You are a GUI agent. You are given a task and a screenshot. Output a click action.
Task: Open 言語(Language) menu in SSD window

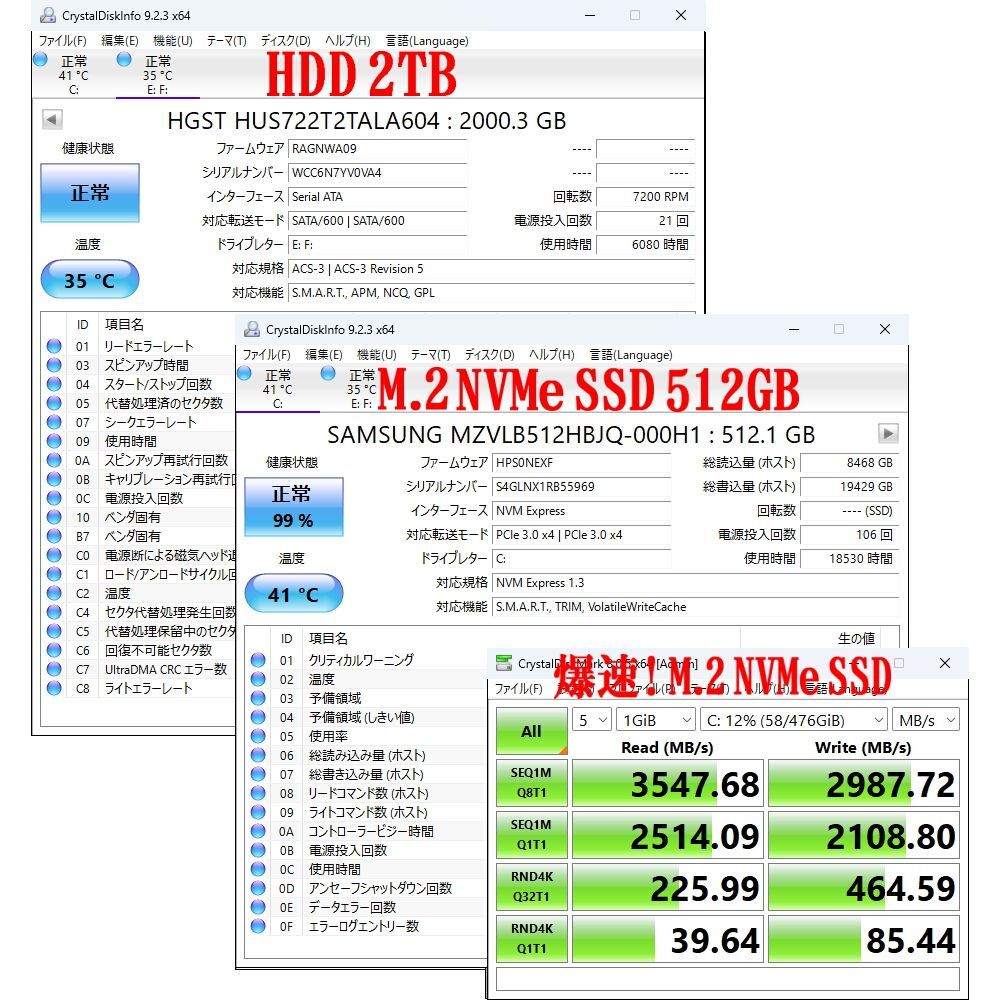point(630,355)
